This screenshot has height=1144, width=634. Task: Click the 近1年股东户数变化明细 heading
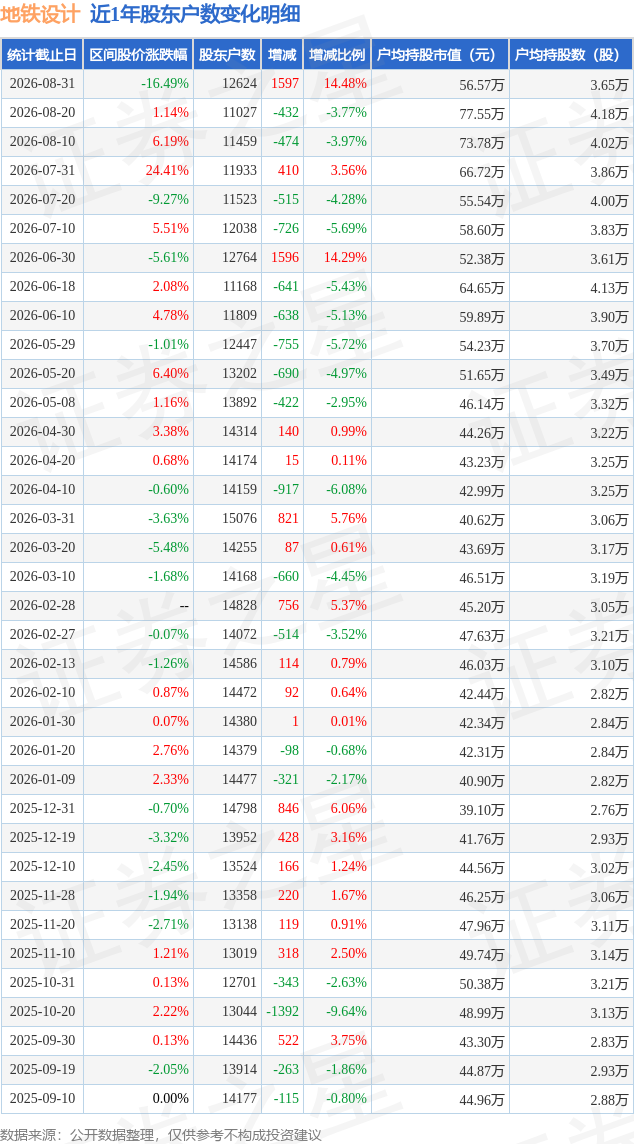coord(195,15)
